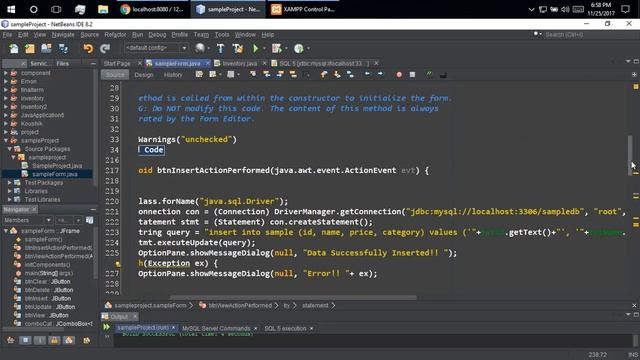Screen dimensions: 640x360
Task: Click the collapsed Code fold on line 34
Action: (x=151, y=150)
